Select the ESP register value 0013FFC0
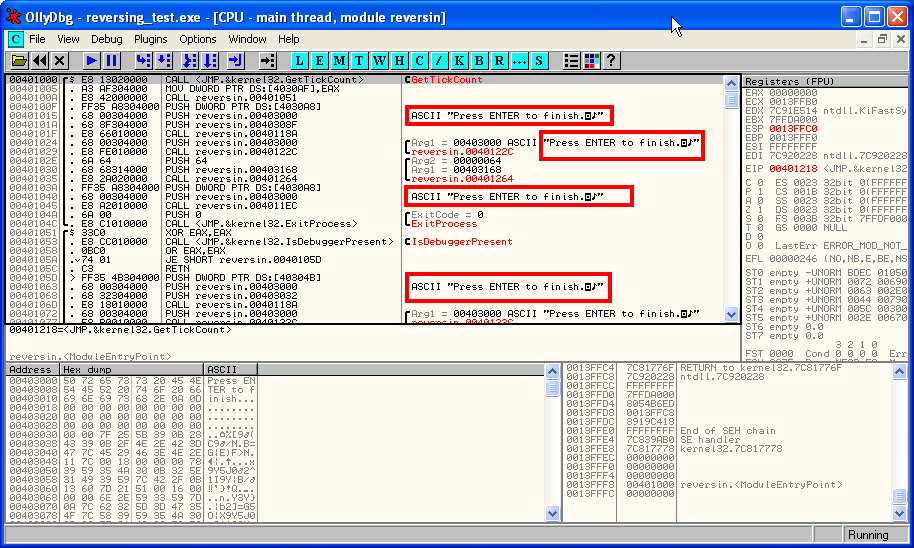The width and height of the screenshot is (914, 548). (x=793, y=128)
